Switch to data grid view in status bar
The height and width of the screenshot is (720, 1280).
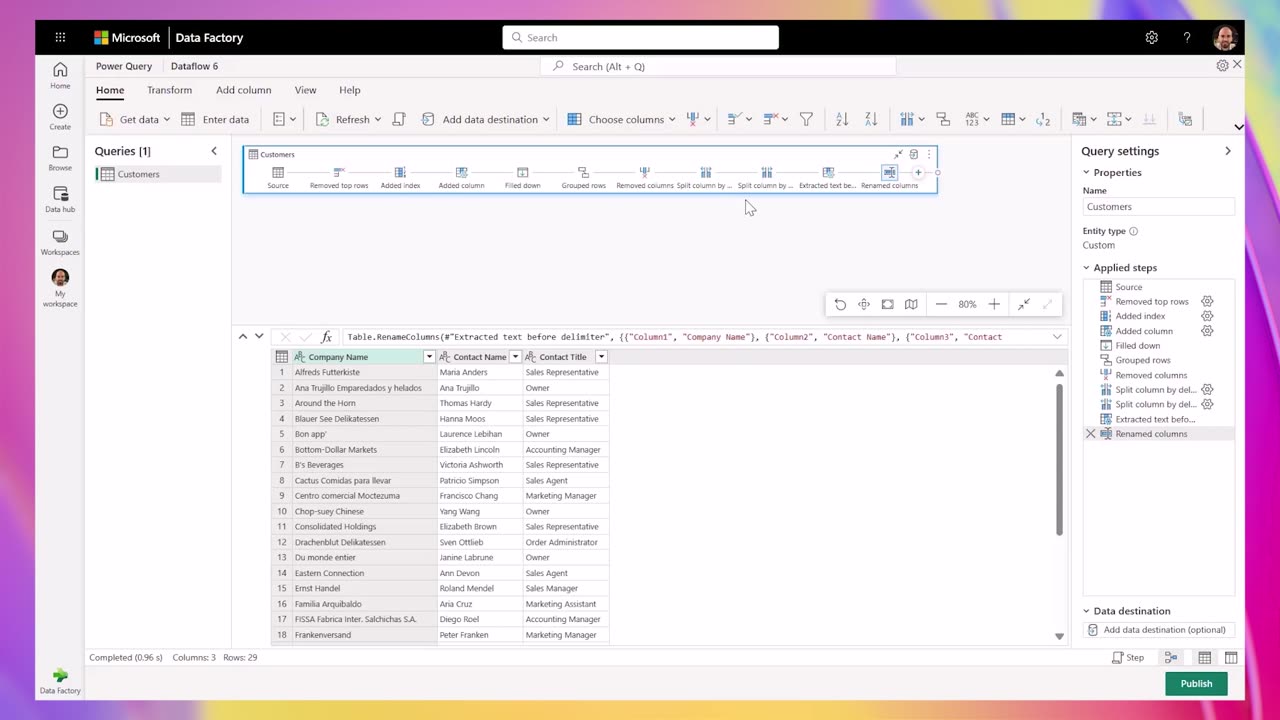(x=1205, y=657)
